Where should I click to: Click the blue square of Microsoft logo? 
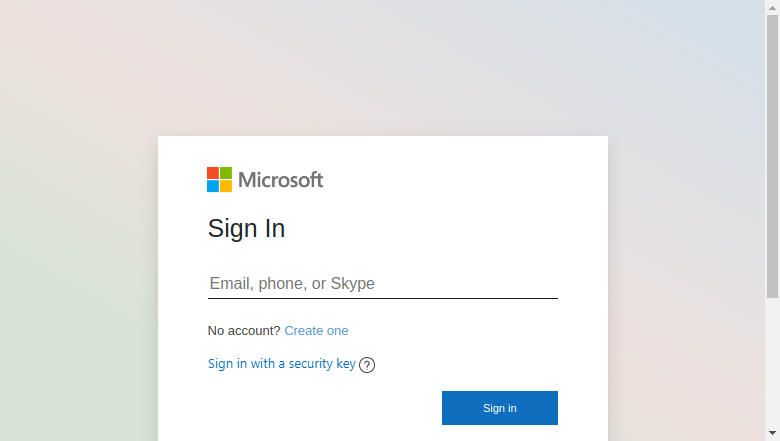pos(213,186)
